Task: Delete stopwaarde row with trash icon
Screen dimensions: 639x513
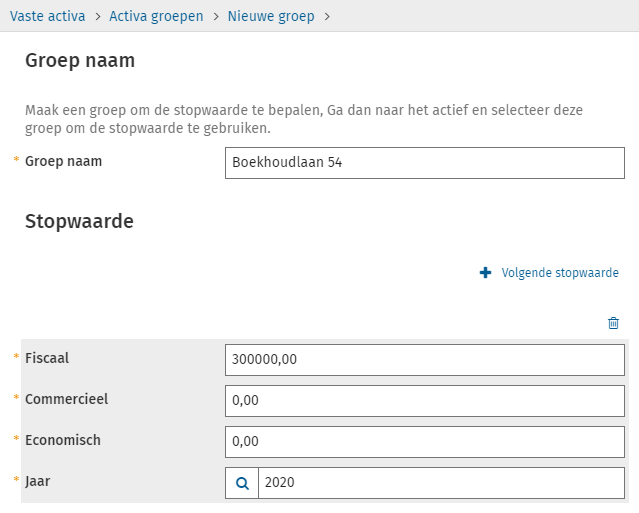Action: click(613, 323)
